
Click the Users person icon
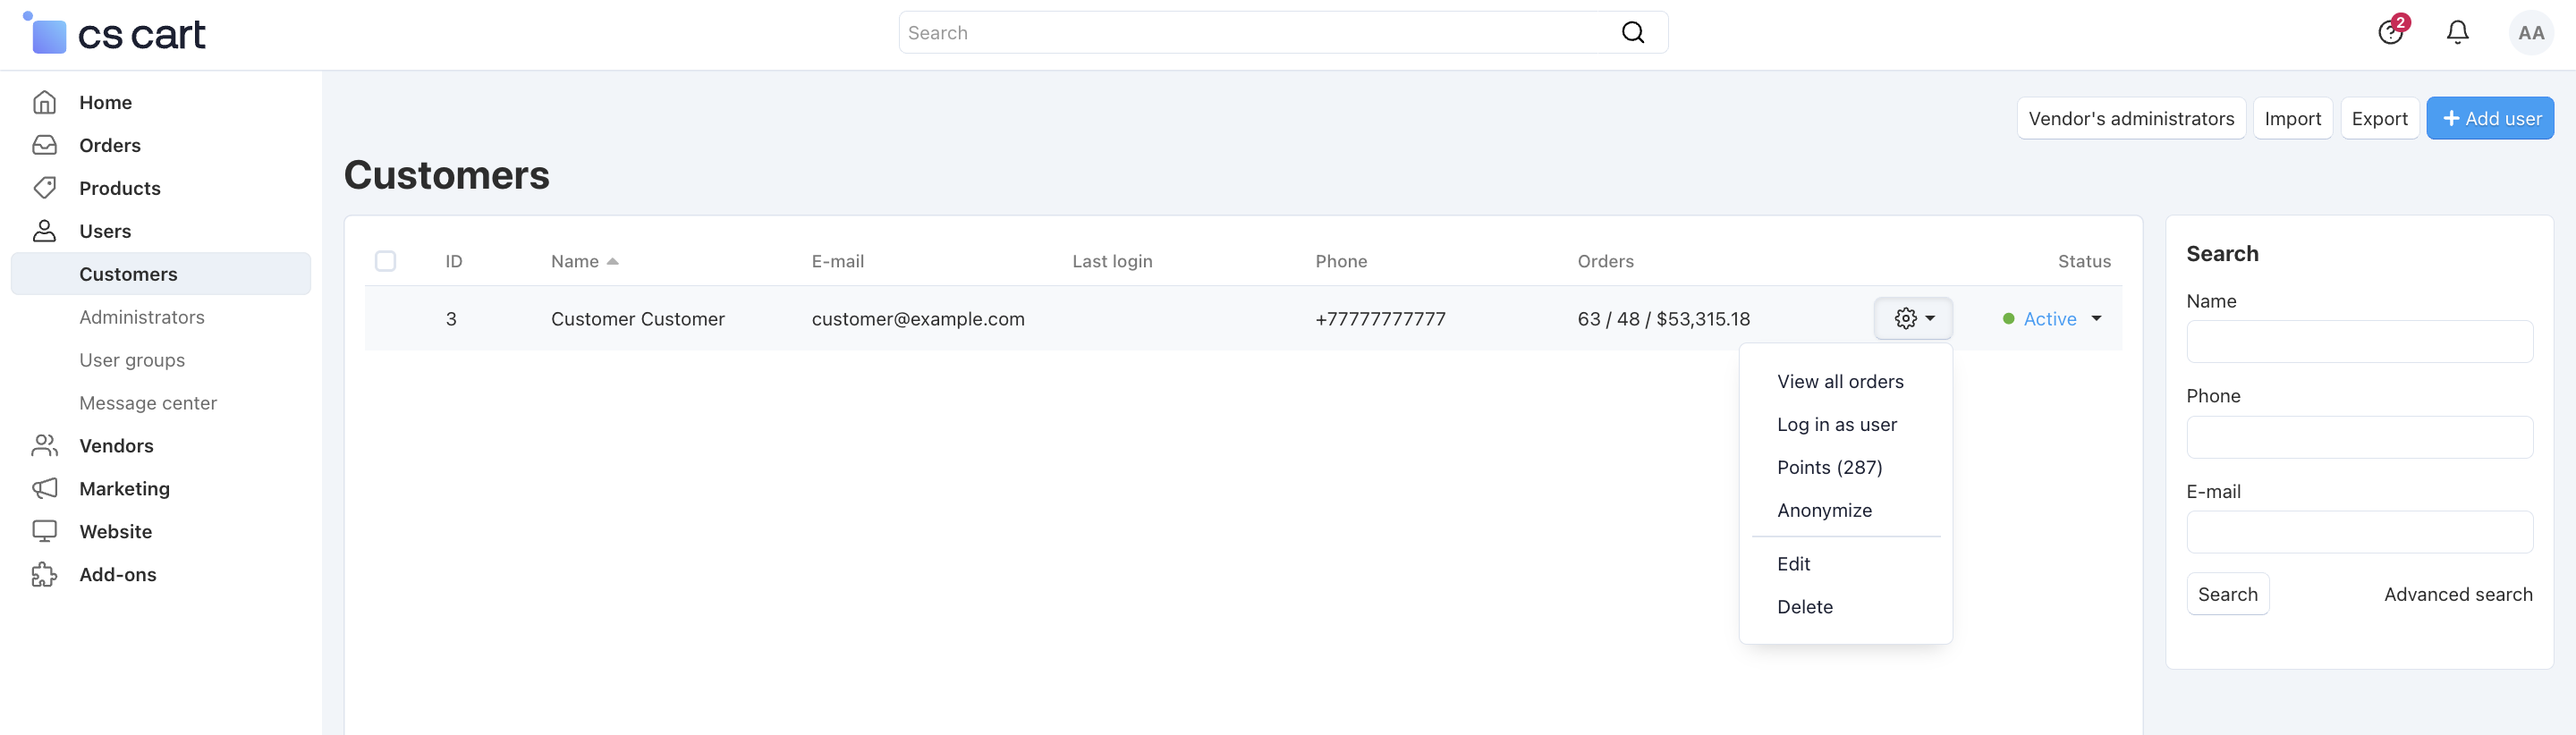point(44,231)
